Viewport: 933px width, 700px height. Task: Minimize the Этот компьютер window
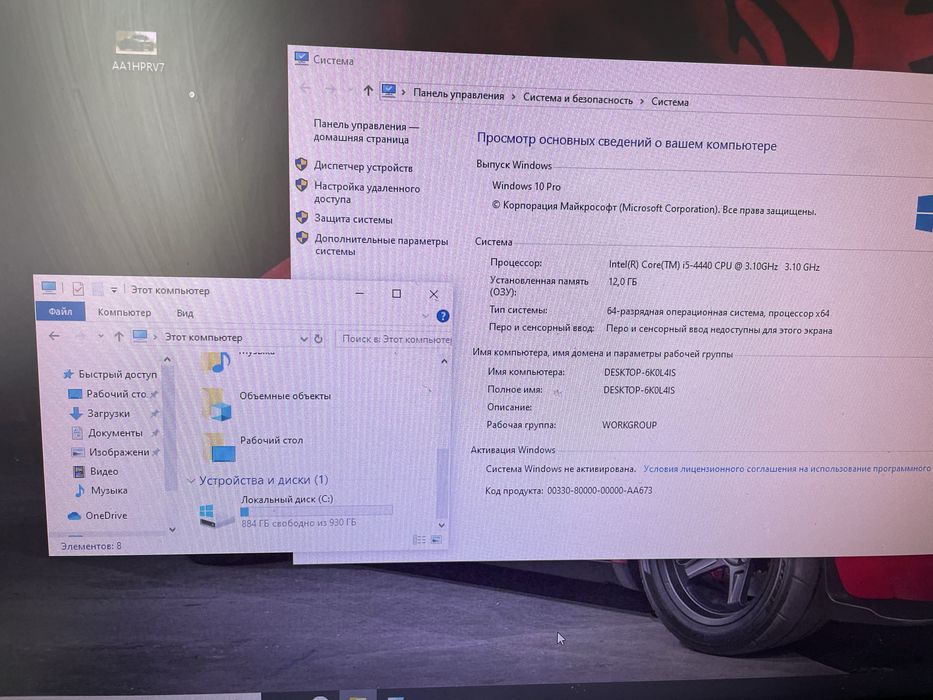[359, 293]
